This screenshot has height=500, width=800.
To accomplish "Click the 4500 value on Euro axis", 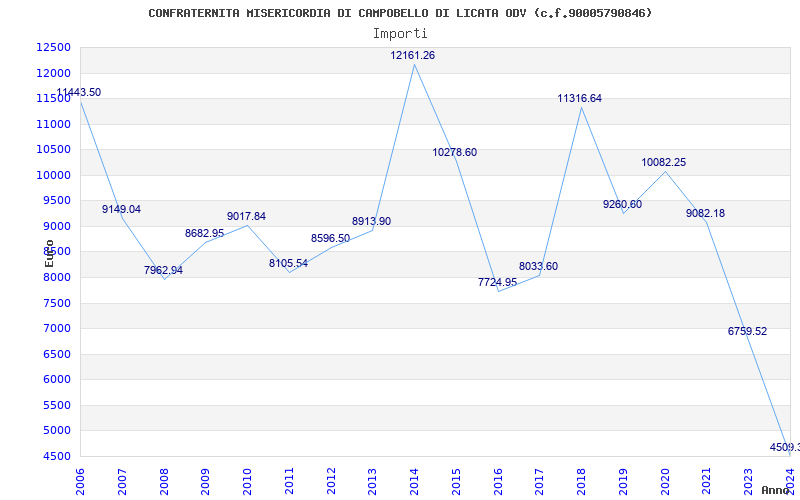I will (56, 457).
